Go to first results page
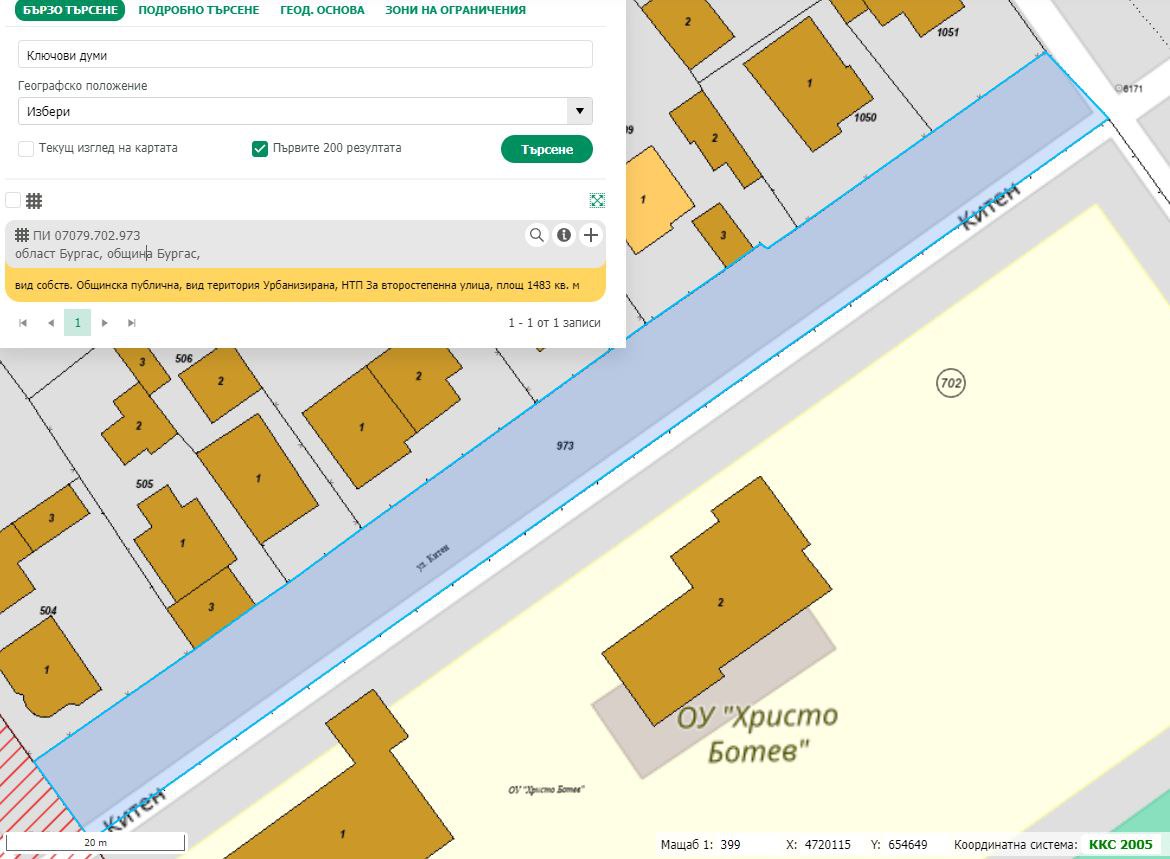Image resolution: width=1170 pixels, height=859 pixels. [x=23, y=323]
